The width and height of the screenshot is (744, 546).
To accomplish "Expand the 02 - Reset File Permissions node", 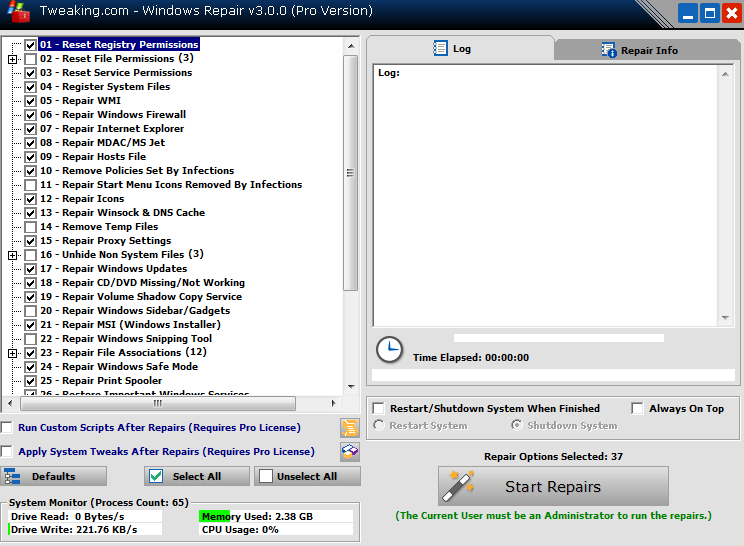I will point(13,59).
